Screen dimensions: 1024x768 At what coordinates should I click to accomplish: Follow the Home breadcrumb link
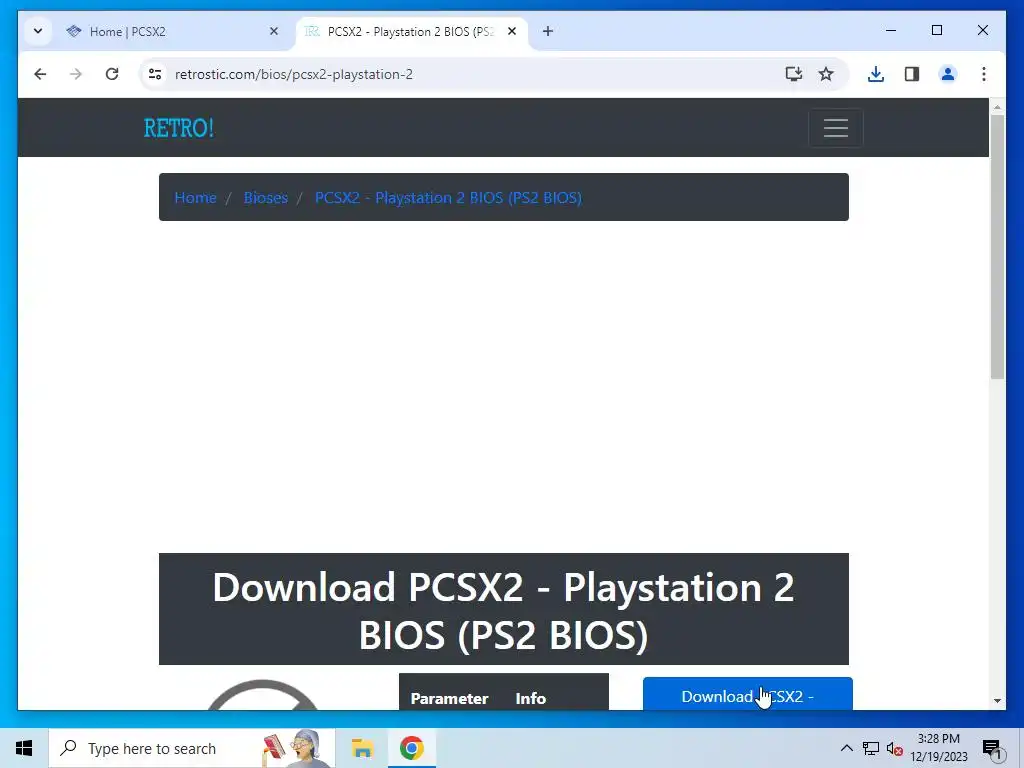point(195,198)
